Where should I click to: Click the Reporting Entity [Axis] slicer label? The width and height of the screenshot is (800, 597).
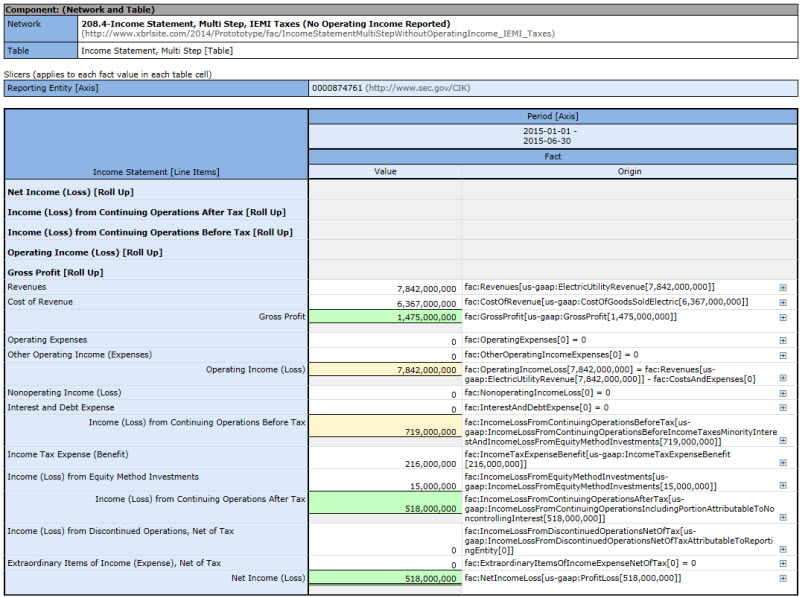click(x=53, y=88)
